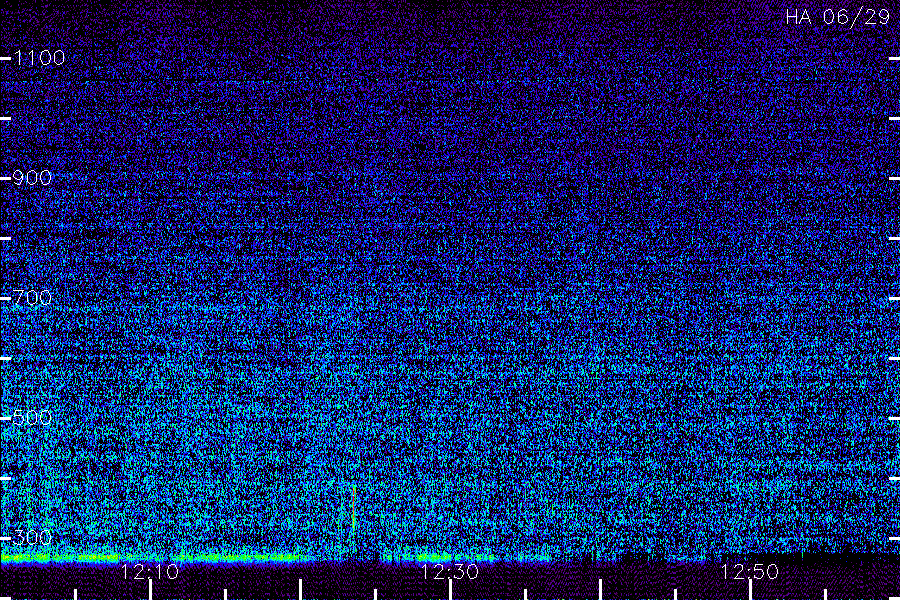Image resolution: width=900 pixels, height=600 pixels.
Task: Click the 12:10 time axis label
Action: (x=150, y=572)
